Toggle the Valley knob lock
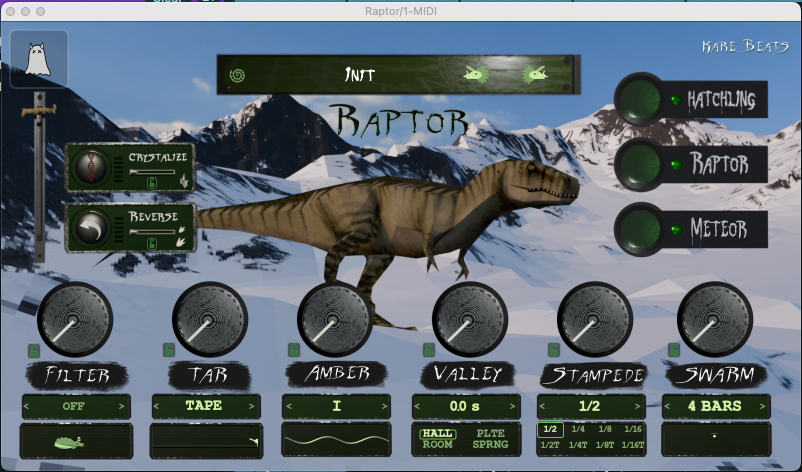Viewport: 802px width, 472px height. point(429,350)
